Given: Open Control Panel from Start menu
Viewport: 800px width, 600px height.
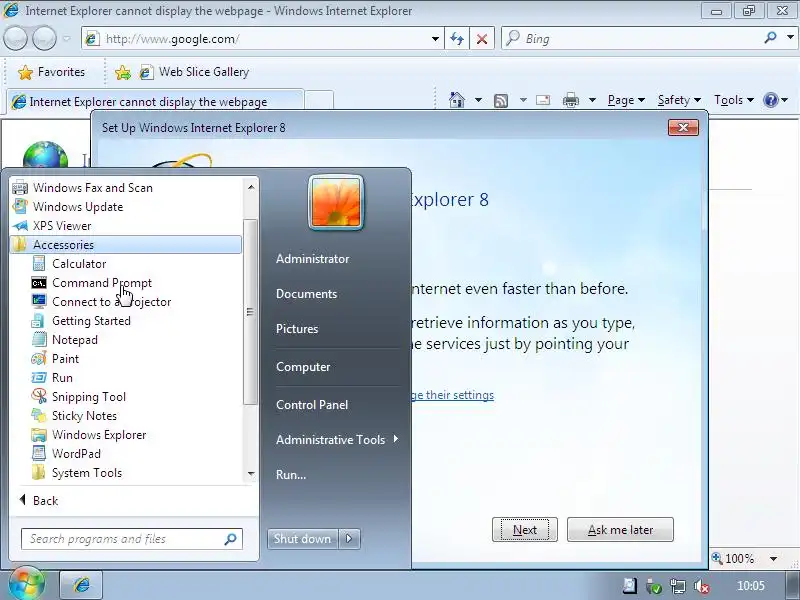Looking at the screenshot, I should (312, 405).
